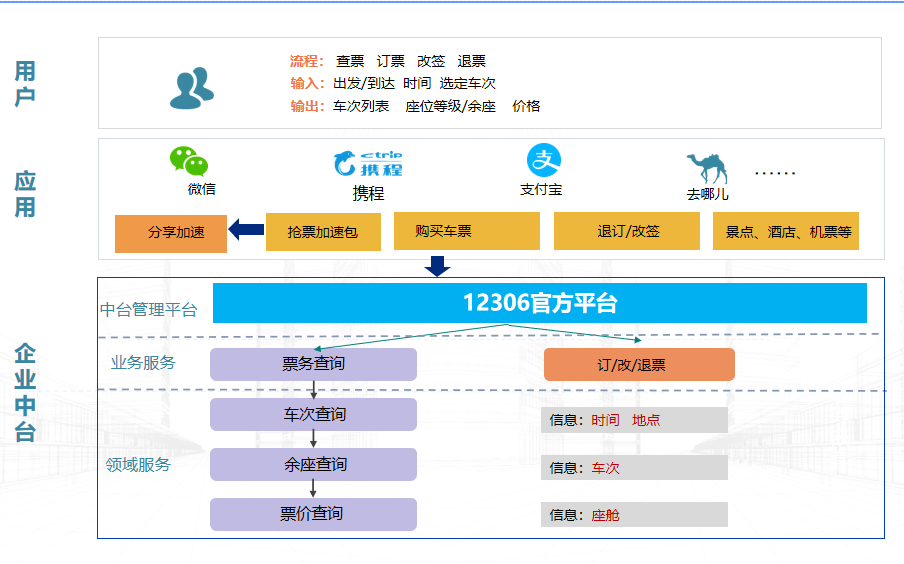The height and width of the screenshot is (564, 904).
Task: Click the 购买车票 box
Action: coord(466,231)
